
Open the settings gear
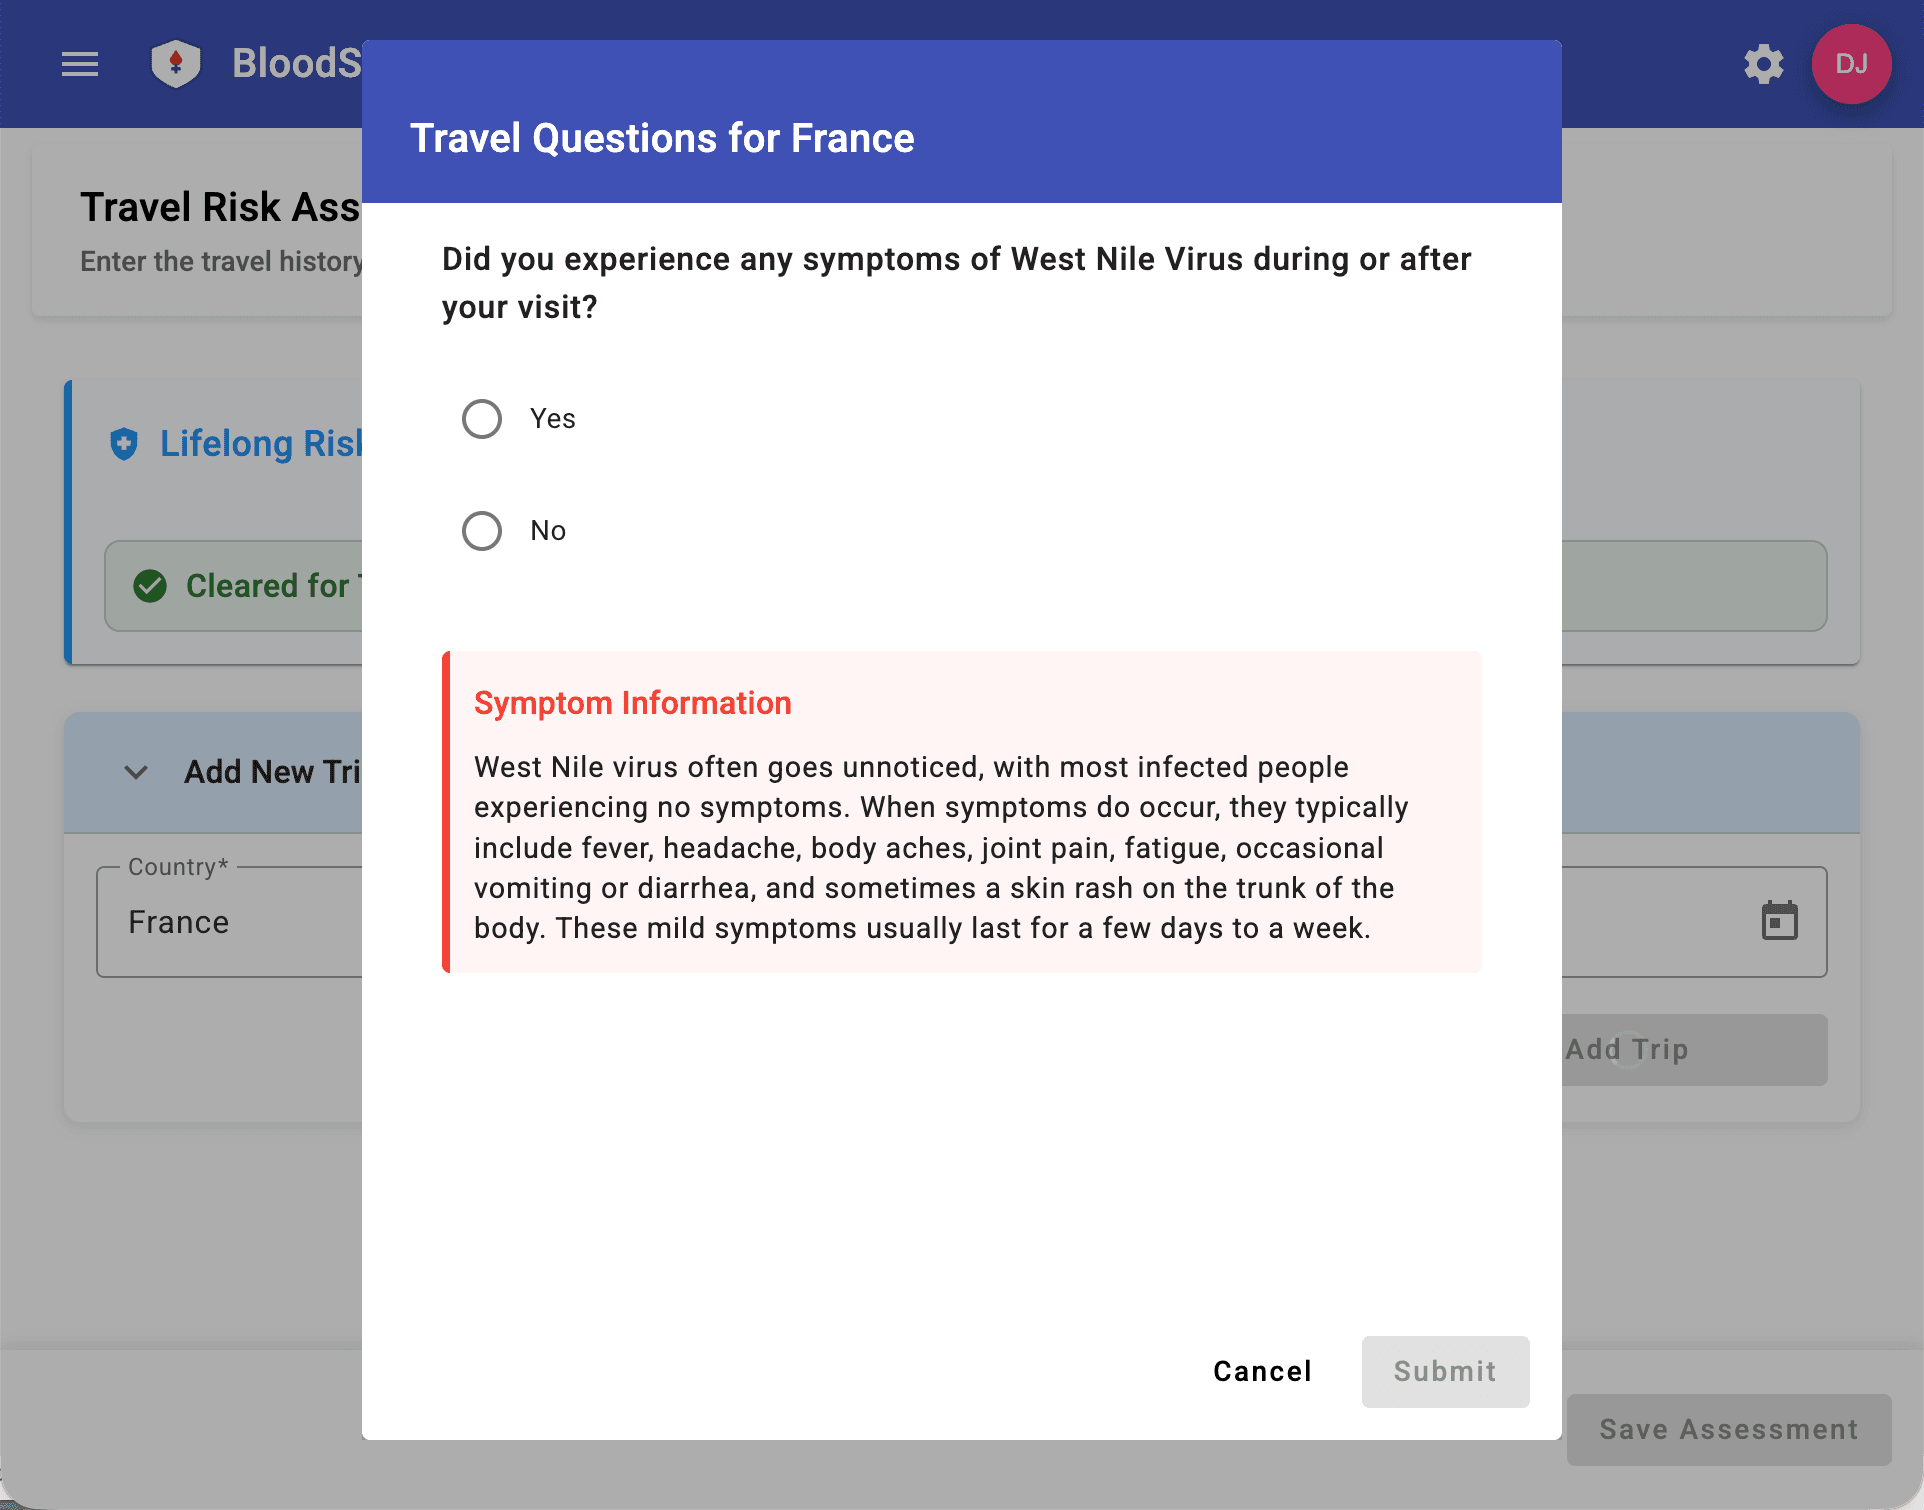1763,64
